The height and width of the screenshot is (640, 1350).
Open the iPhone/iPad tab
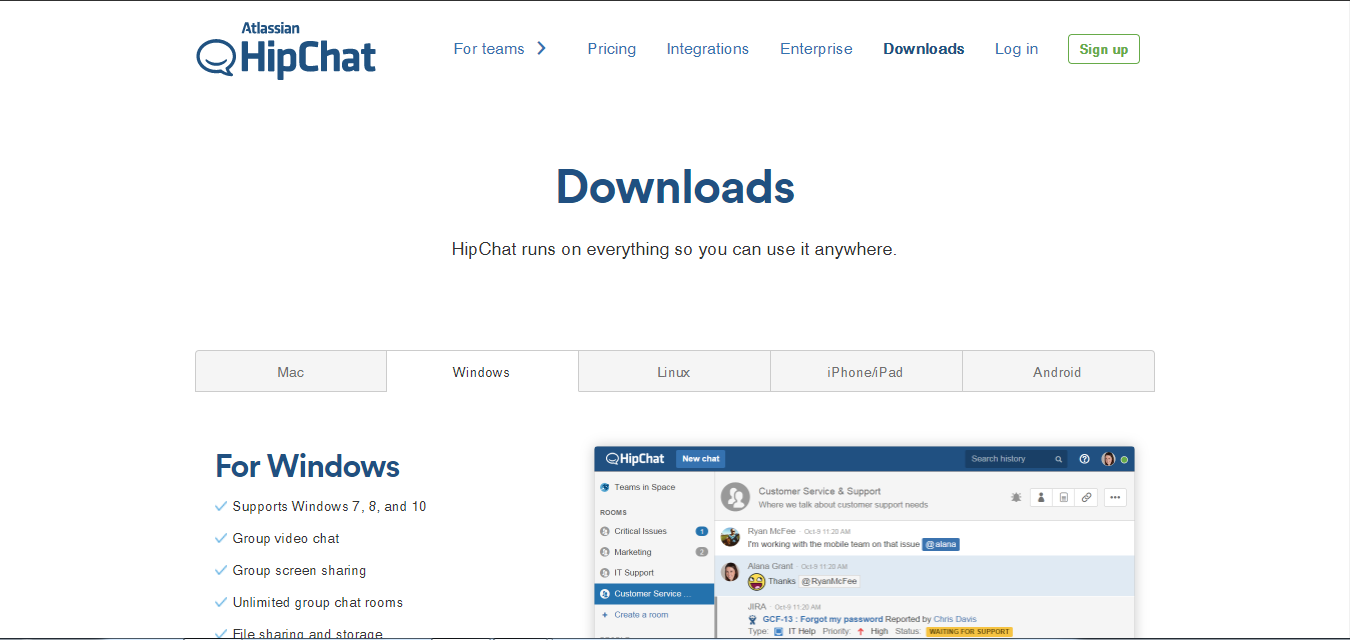coord(865,372)
